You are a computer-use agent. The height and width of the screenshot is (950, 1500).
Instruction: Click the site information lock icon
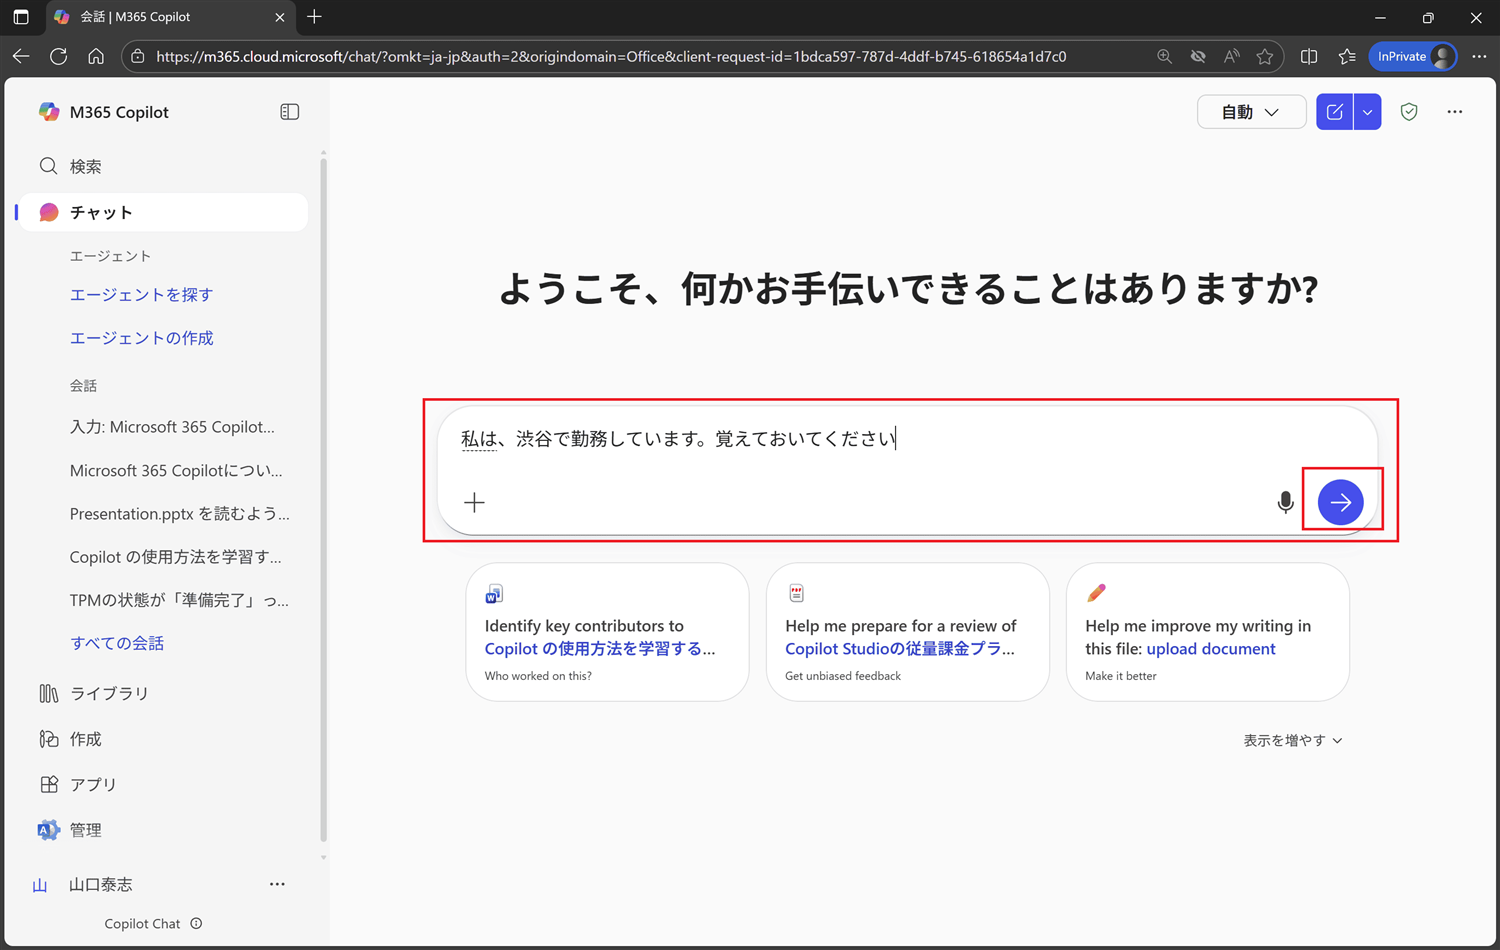point(138,57)
